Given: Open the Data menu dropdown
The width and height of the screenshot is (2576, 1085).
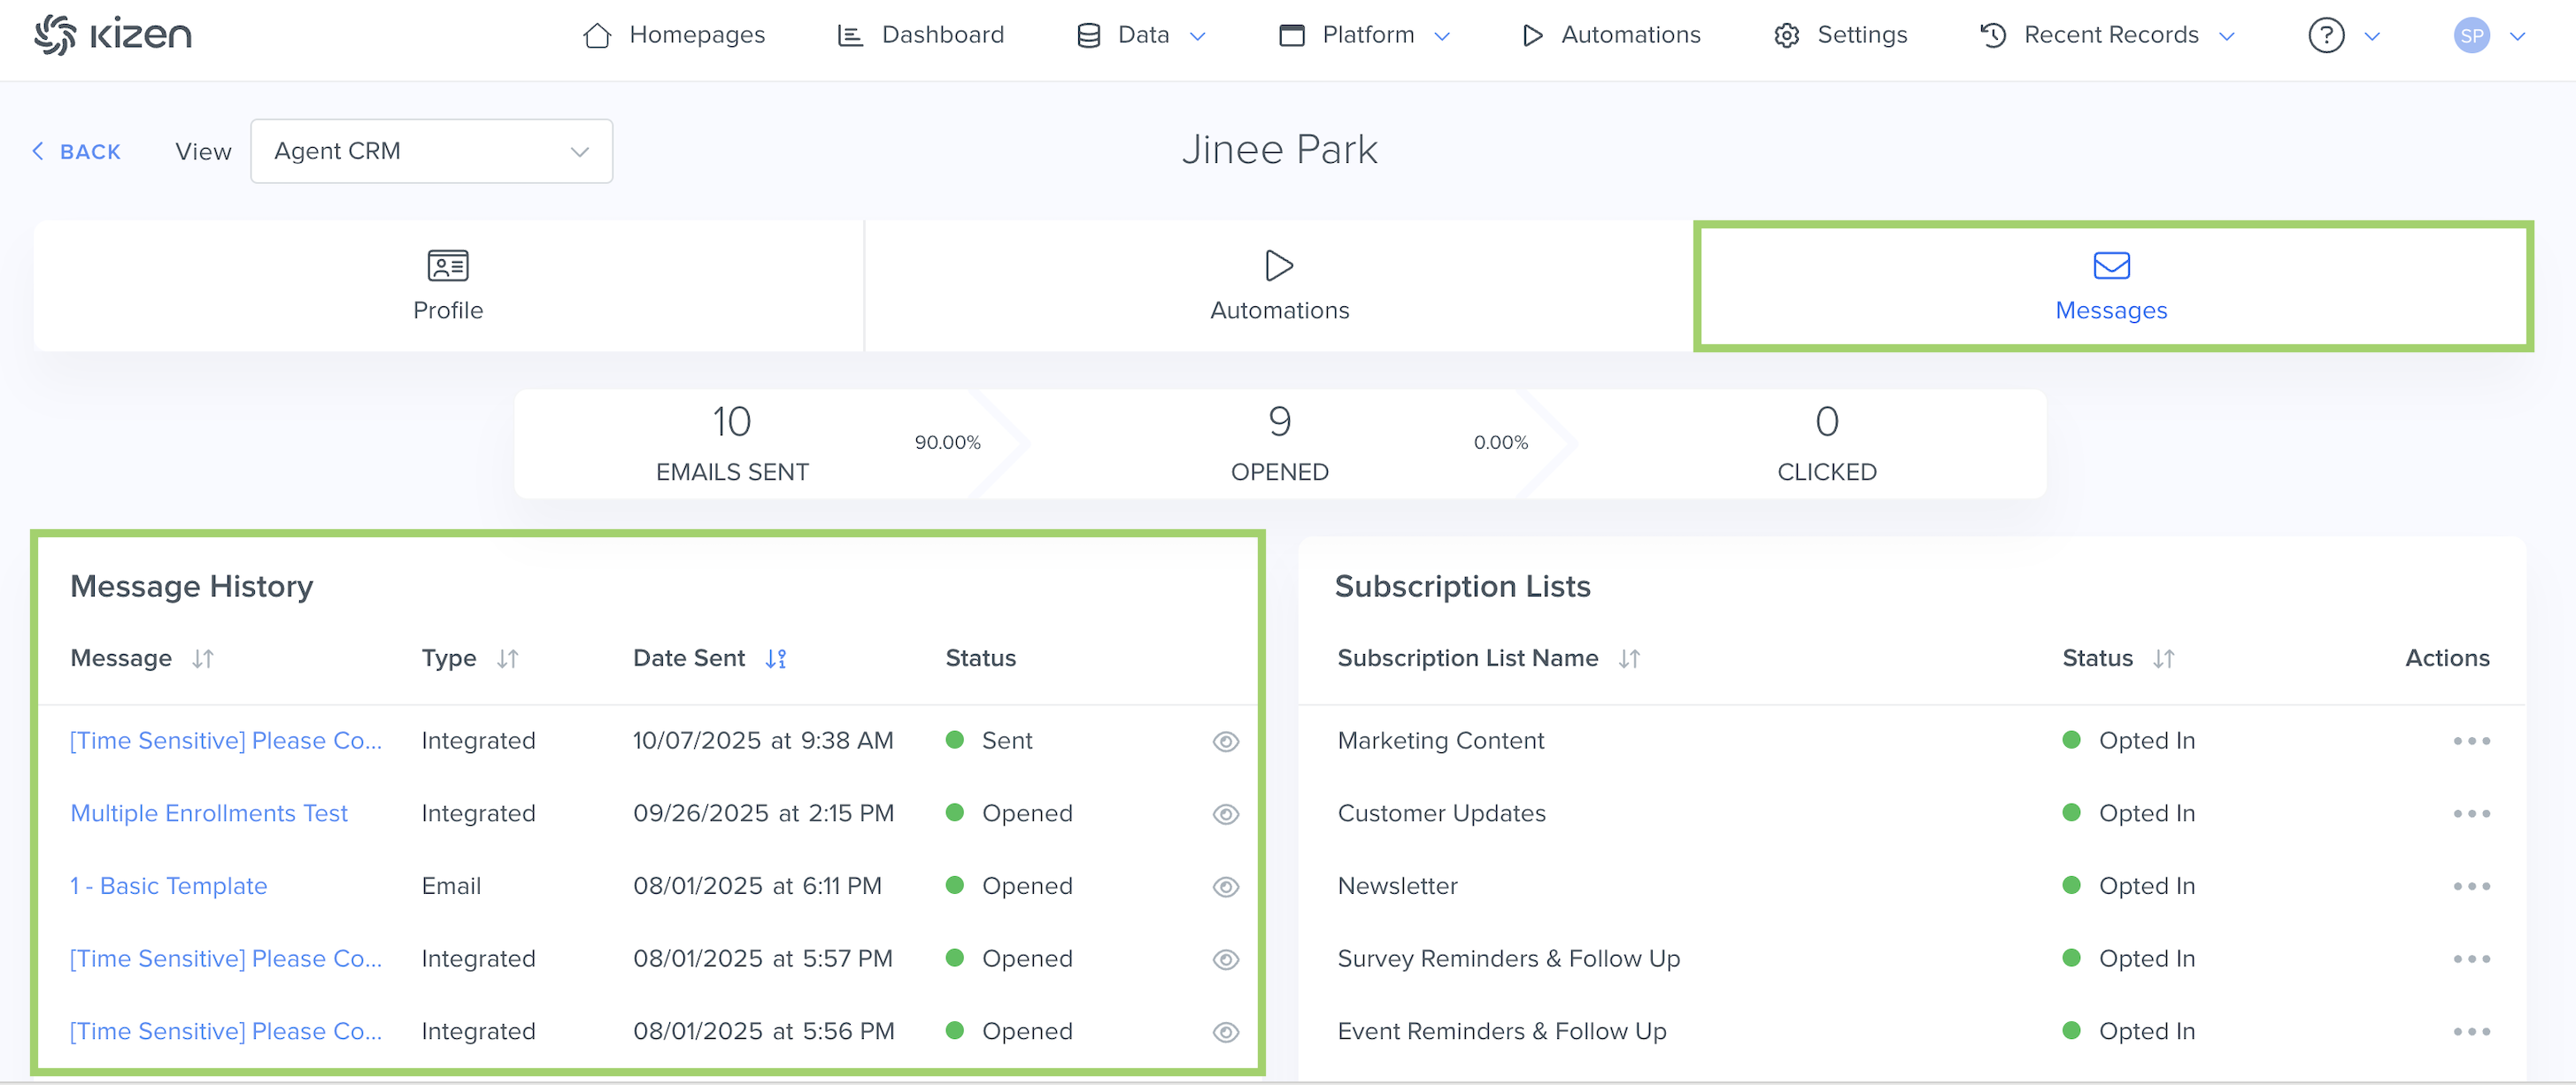Looking at the screenshot, I should coord(1142,36).
